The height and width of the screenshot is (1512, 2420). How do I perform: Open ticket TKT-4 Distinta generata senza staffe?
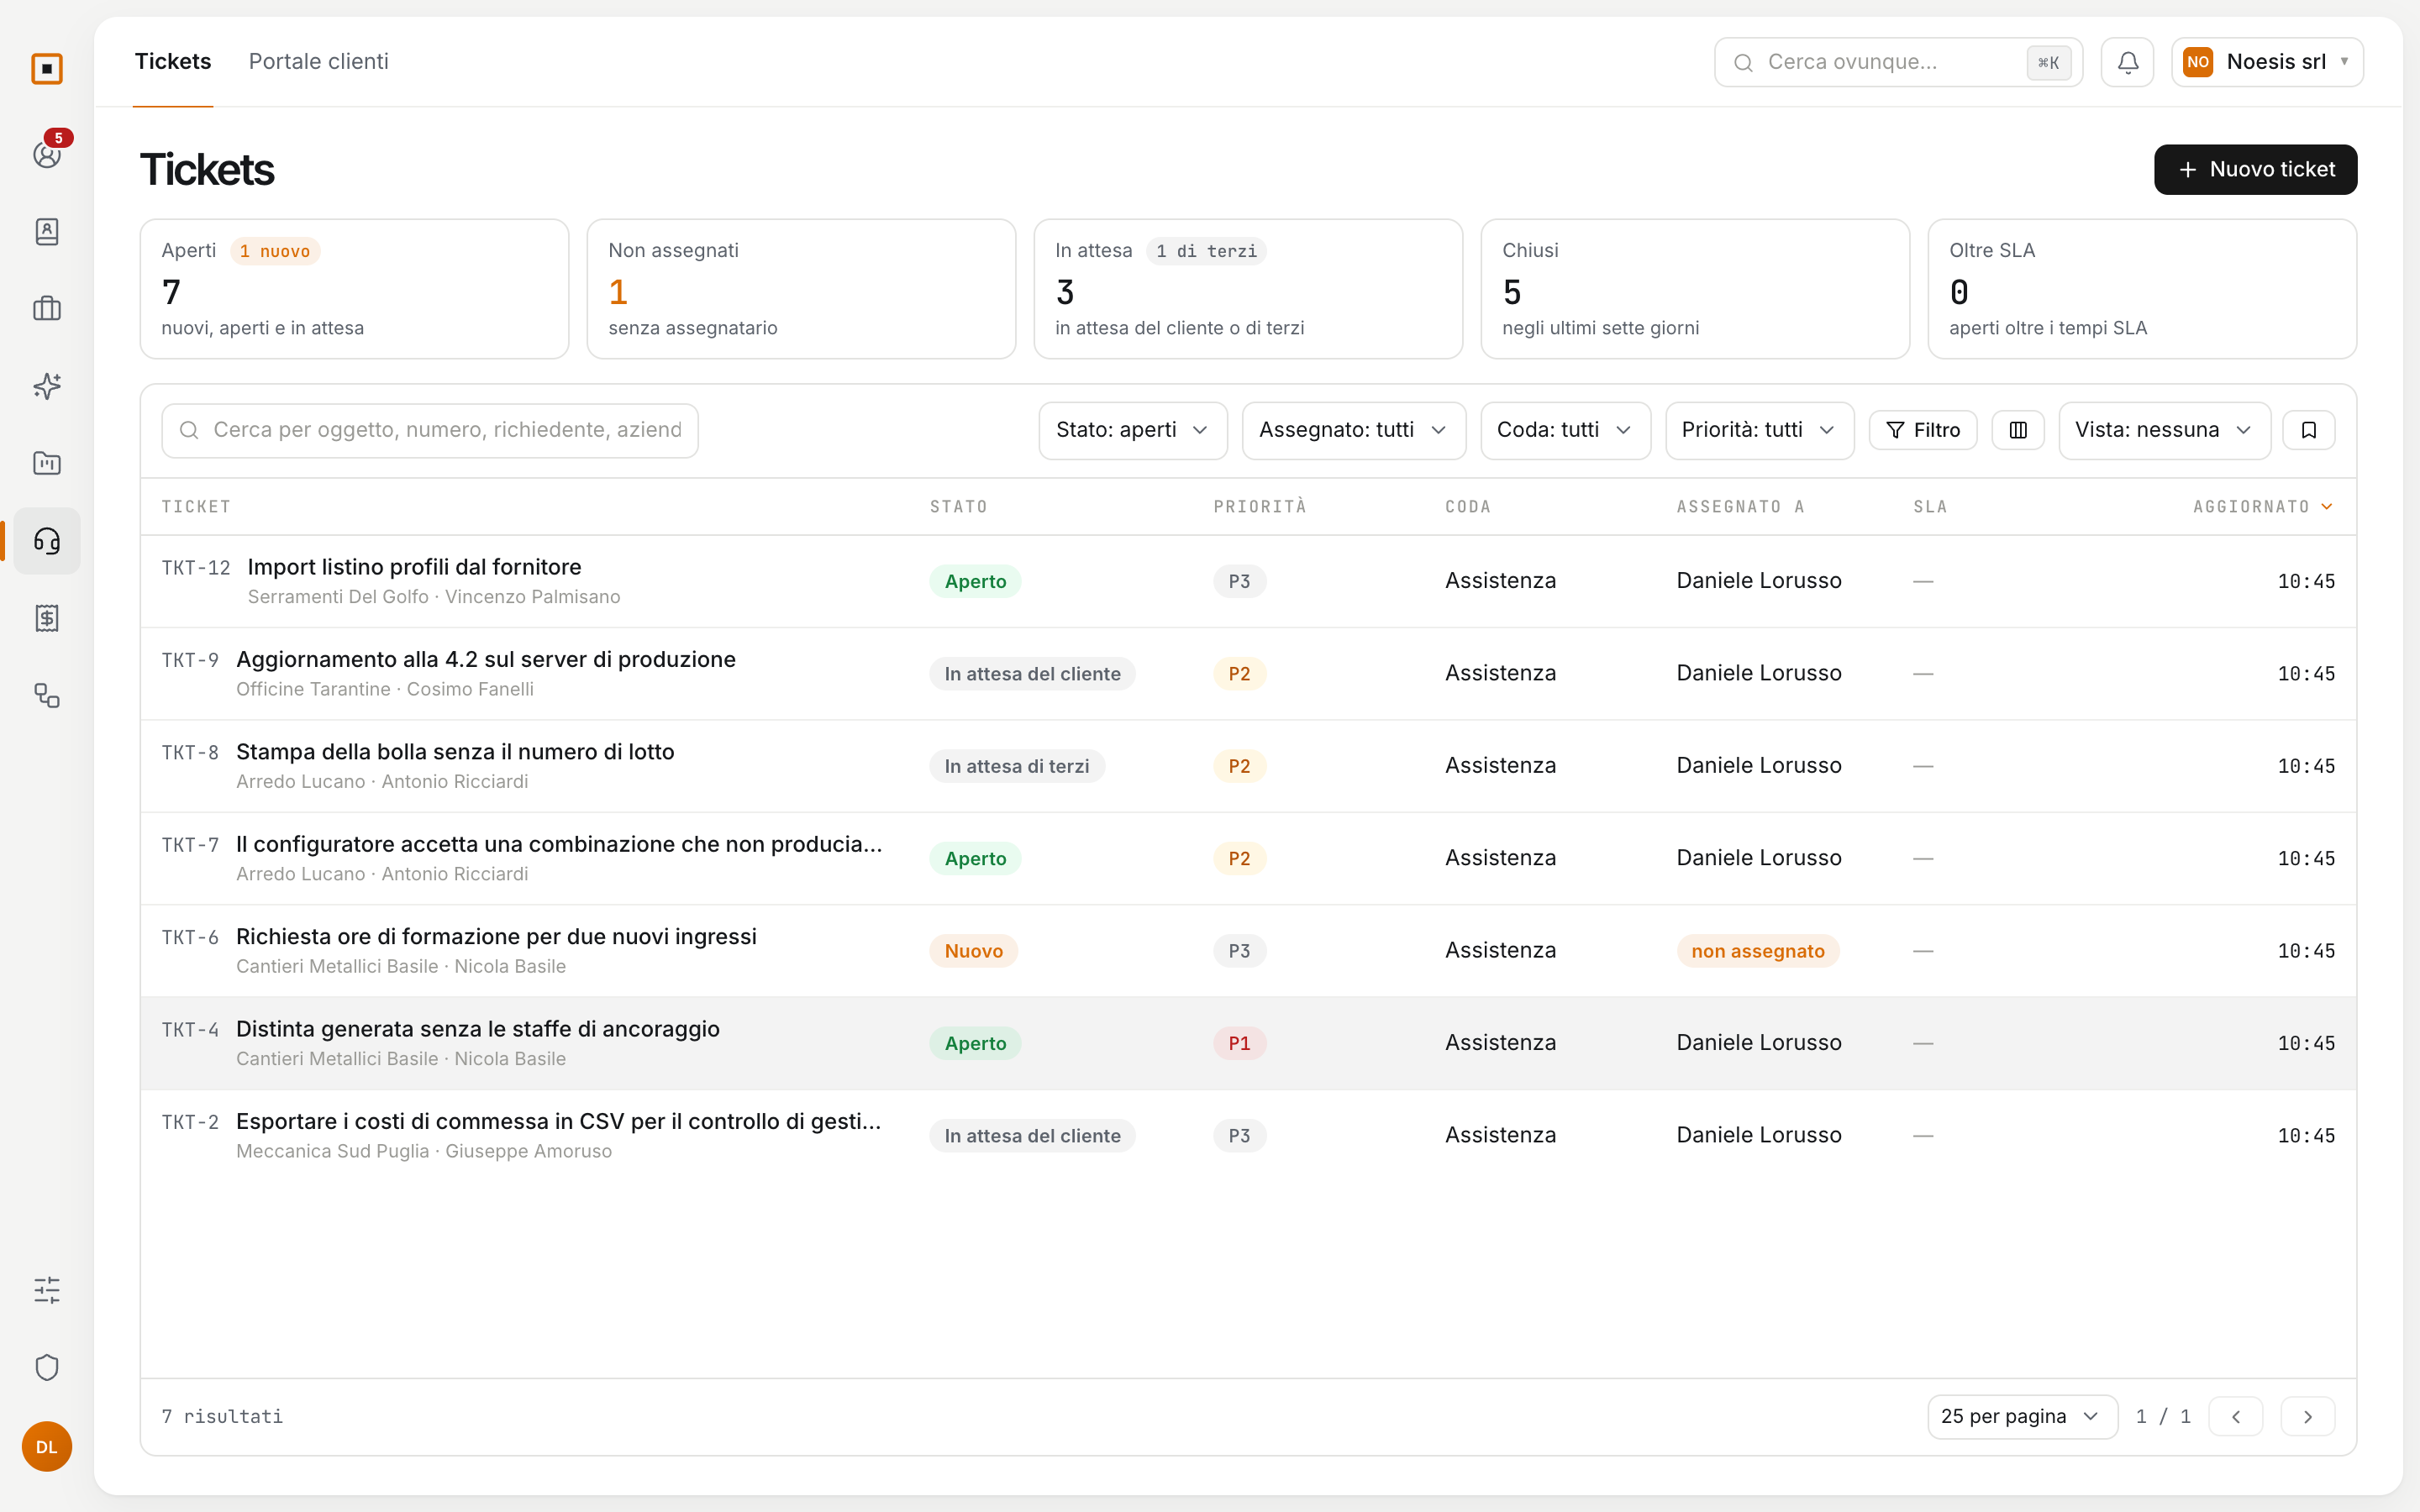pyautogui.click(x=1248, y=1043)
